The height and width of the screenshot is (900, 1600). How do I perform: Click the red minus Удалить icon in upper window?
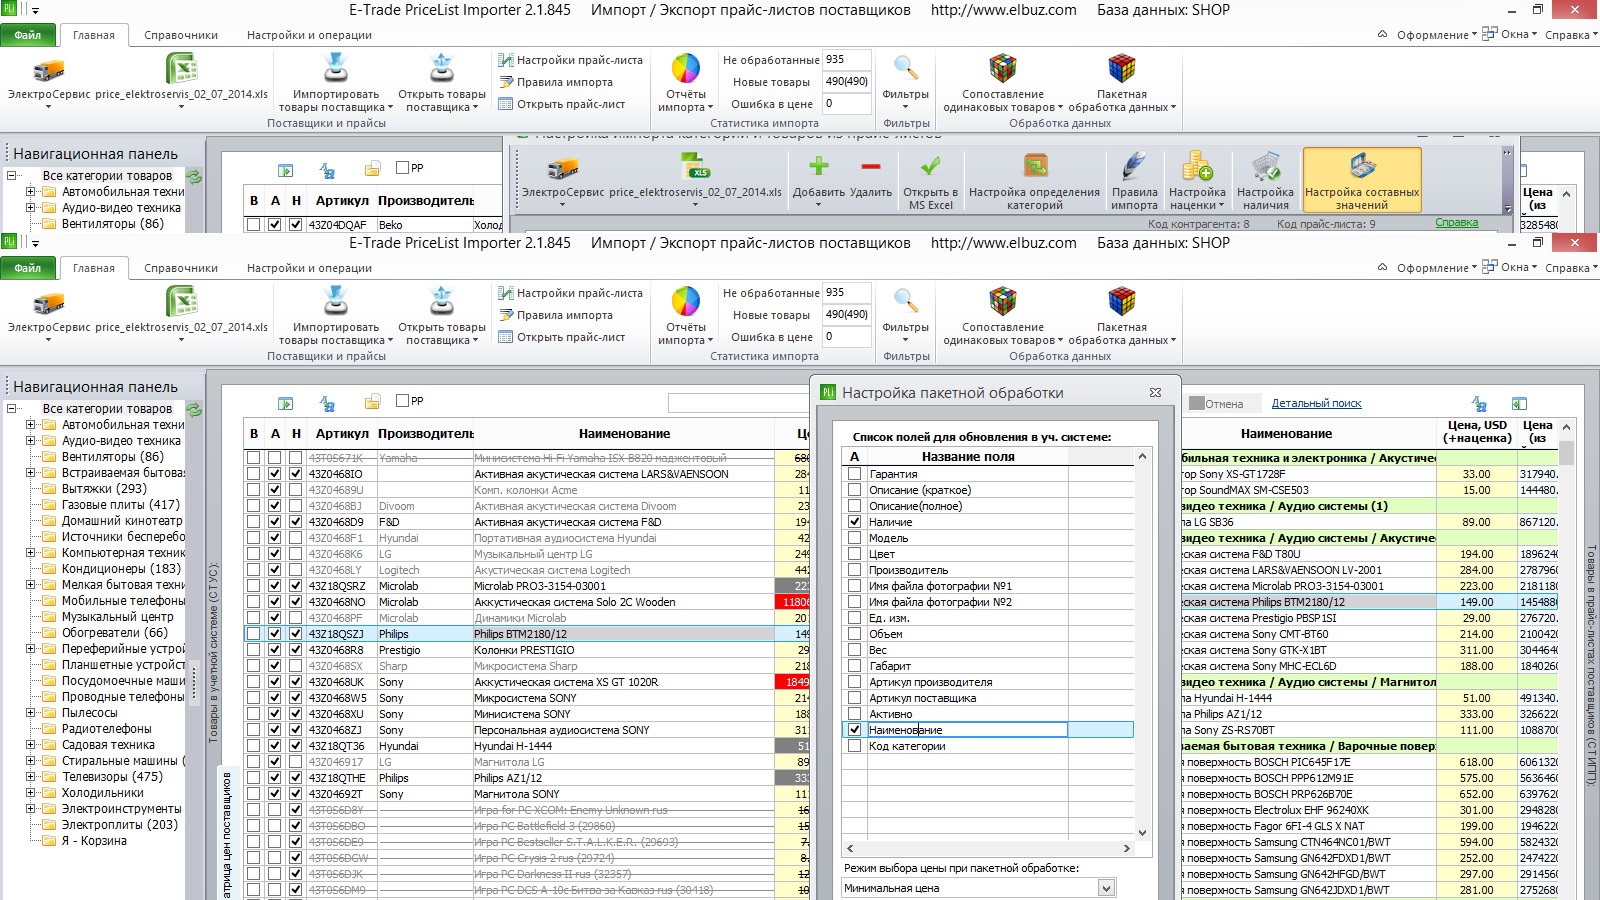tap(871, 166)
